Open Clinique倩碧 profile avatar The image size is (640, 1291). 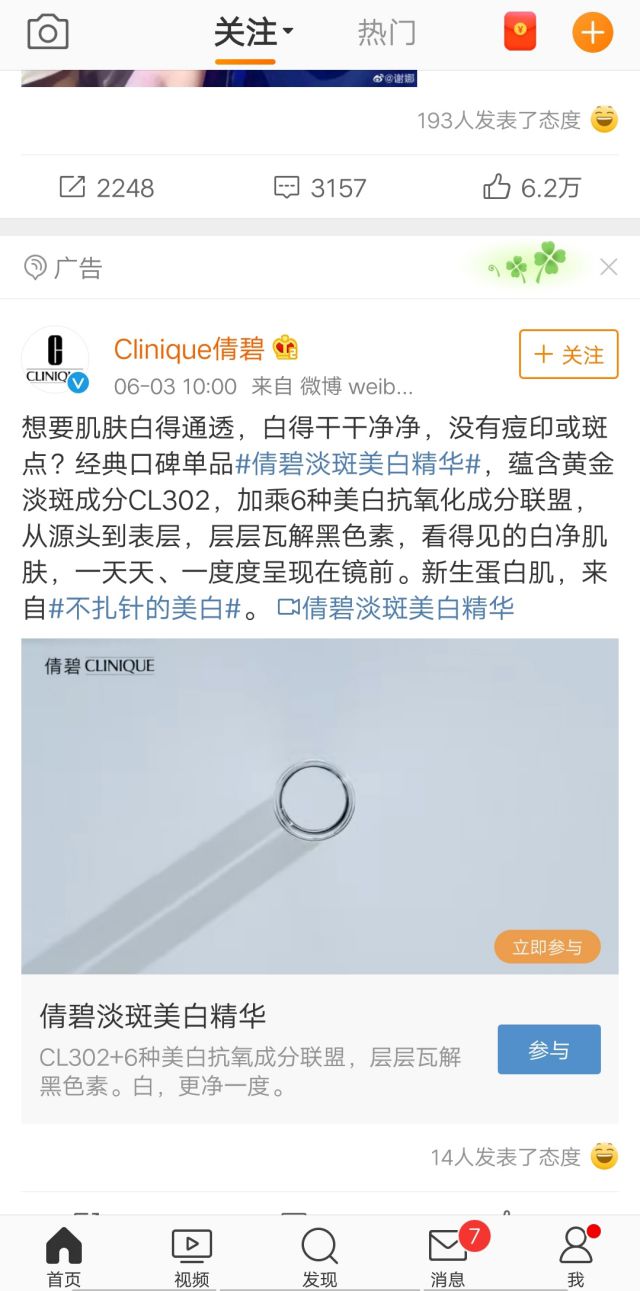[55, 360]
